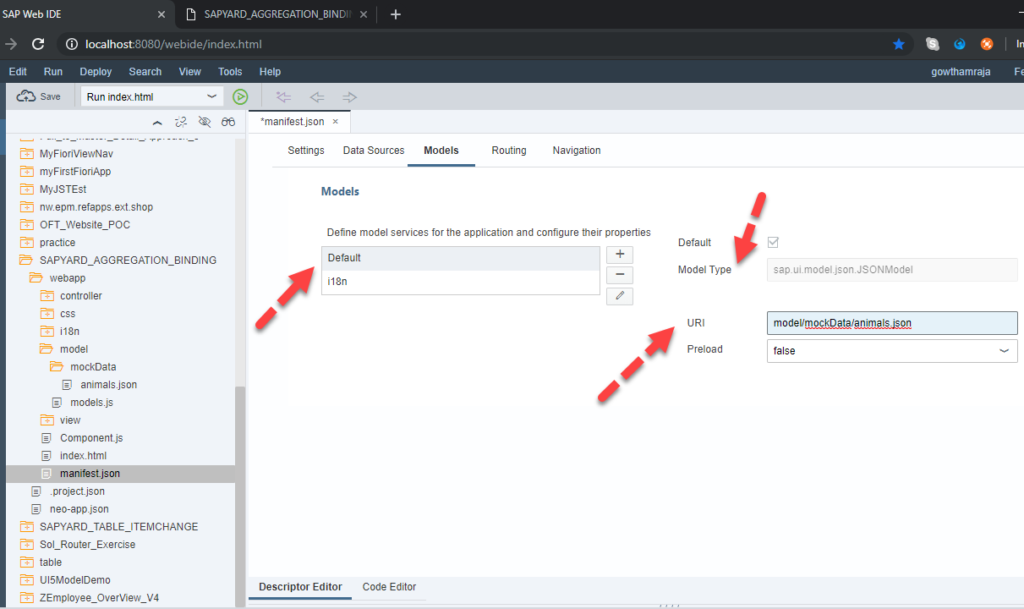Image resolution: width=1024 pixels, height=609 pixels.
Task: Click the site info icon in address bar
Action: (71, 44)
